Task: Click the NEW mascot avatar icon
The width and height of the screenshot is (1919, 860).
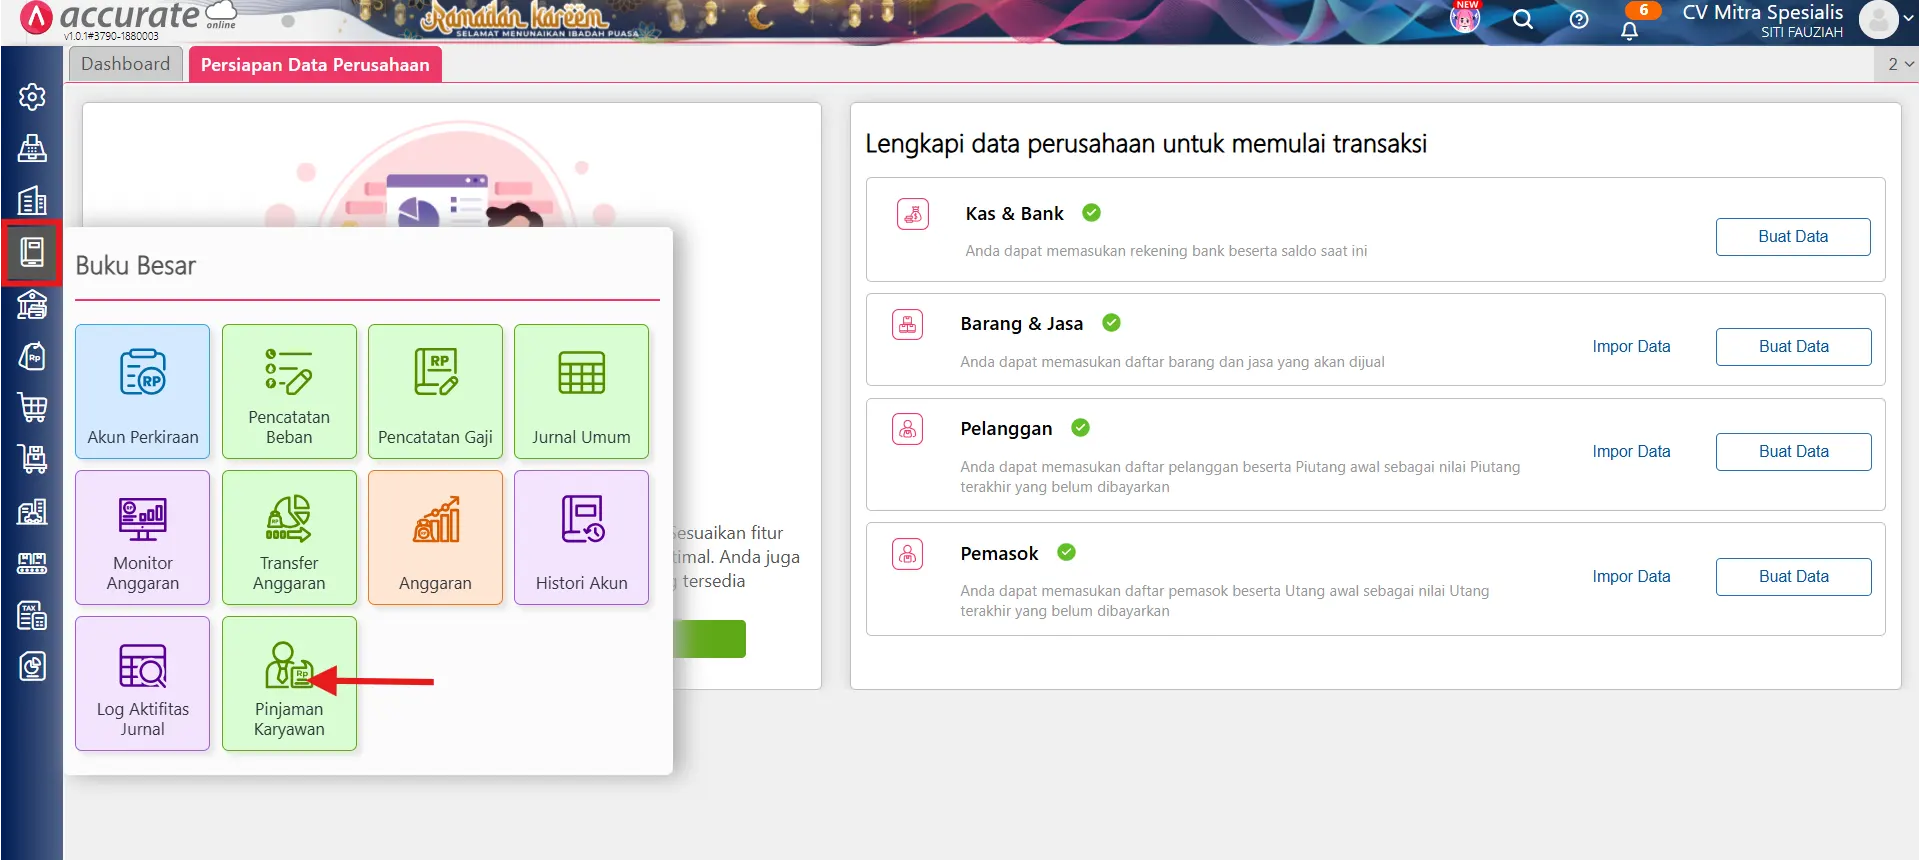Action: (1465, 18)
